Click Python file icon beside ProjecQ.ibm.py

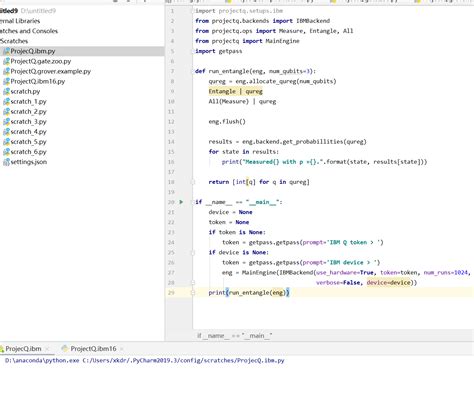(x=6, y=51)
